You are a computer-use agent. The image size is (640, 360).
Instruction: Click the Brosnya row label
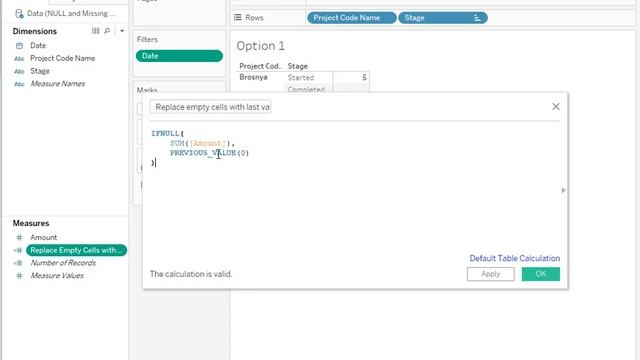(253, 77)
